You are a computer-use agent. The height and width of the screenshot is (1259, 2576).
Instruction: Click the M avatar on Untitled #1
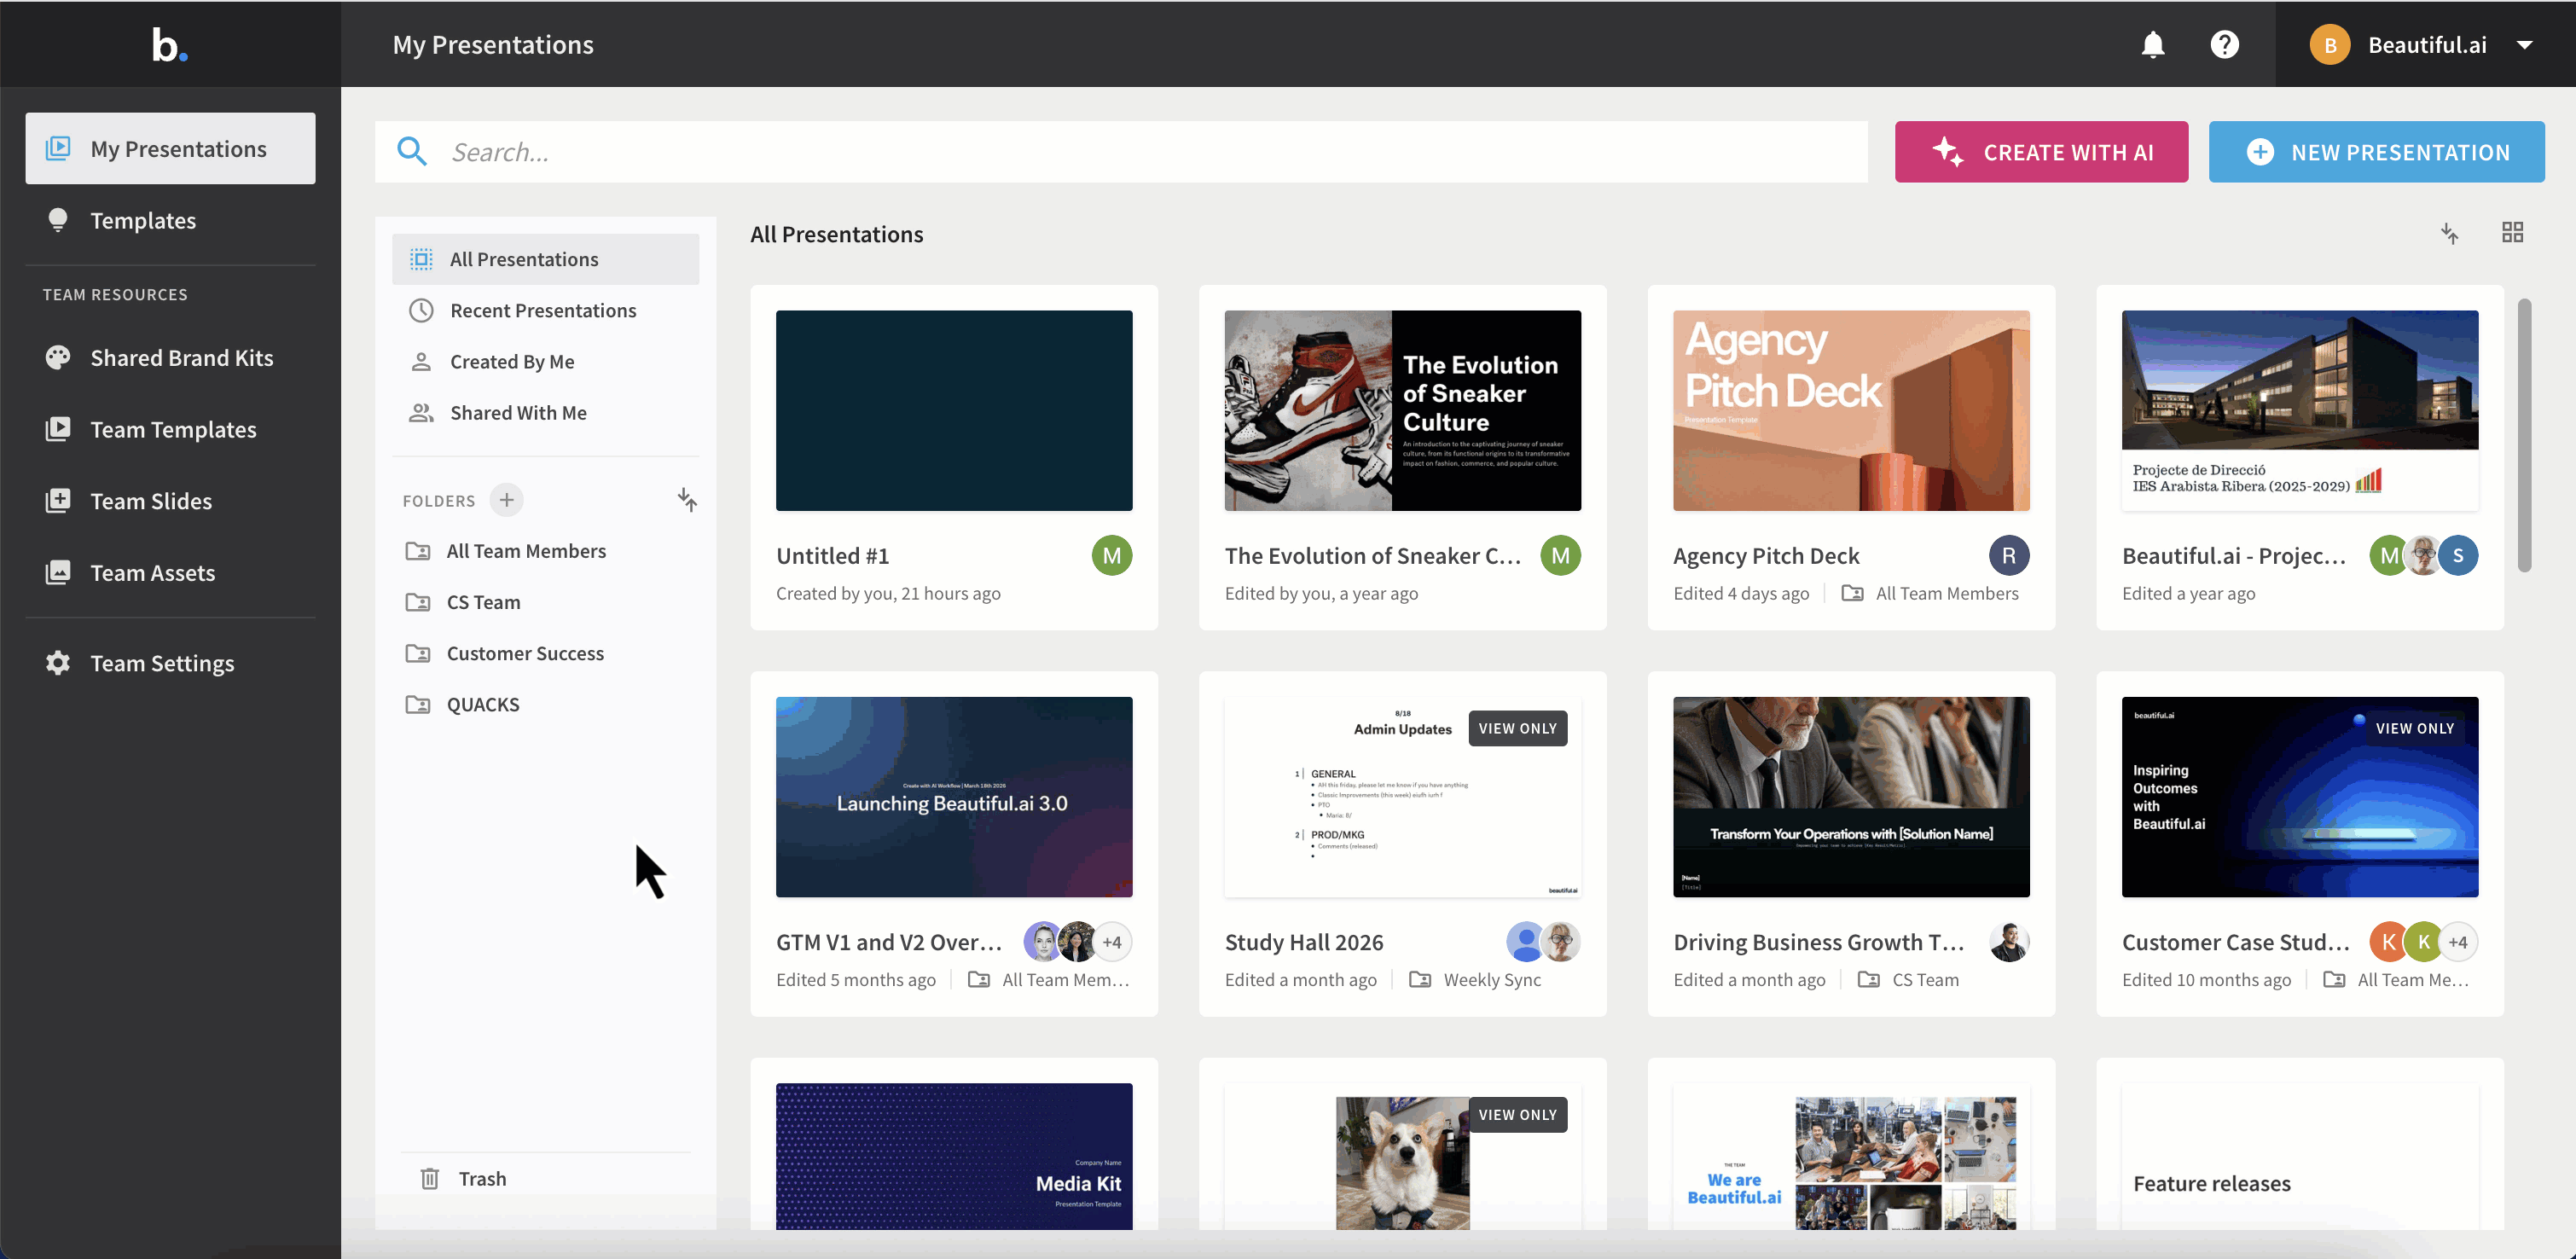(1112, 556)
